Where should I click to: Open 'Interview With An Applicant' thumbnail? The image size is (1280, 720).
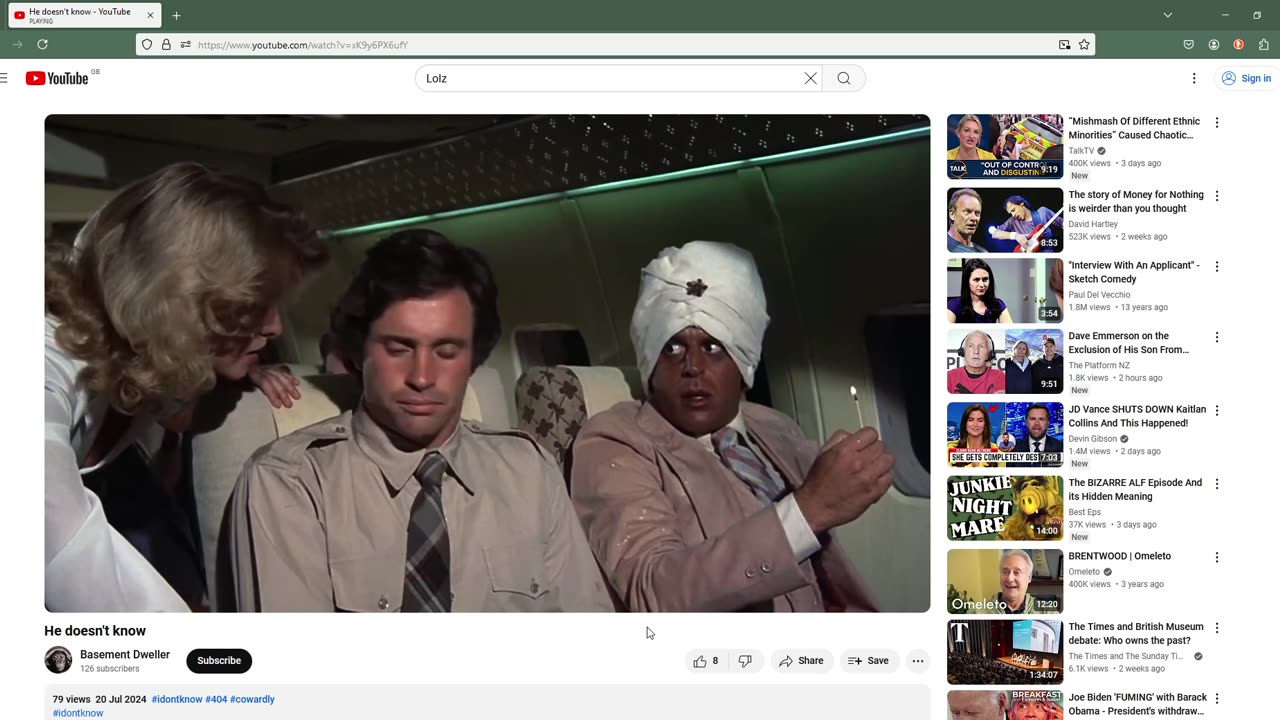point(1005,290)
